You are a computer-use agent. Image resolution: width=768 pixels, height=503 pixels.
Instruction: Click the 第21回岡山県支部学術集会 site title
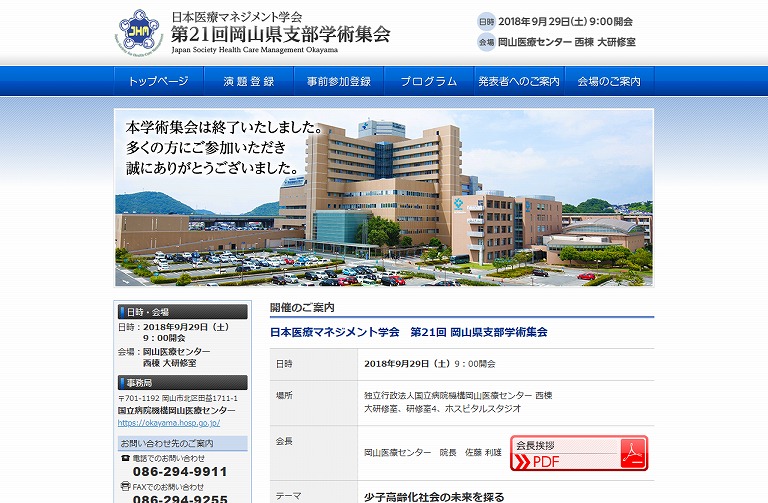click(281, 34)
